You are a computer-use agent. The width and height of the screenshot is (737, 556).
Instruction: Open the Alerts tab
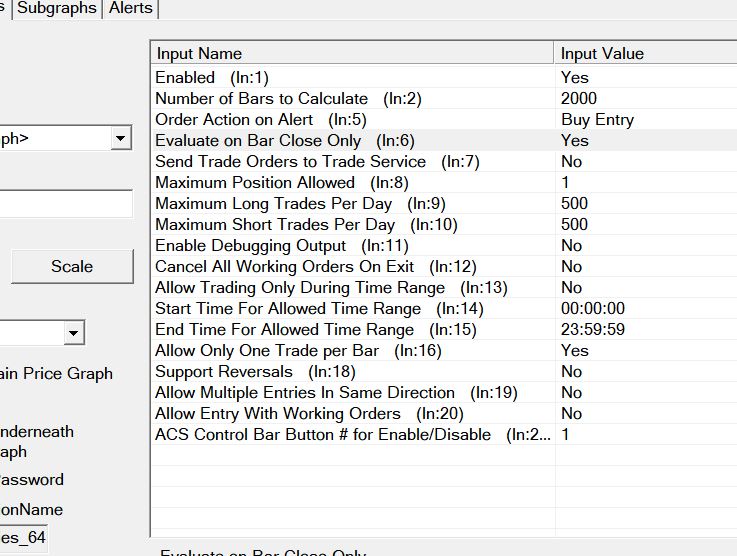131,8
